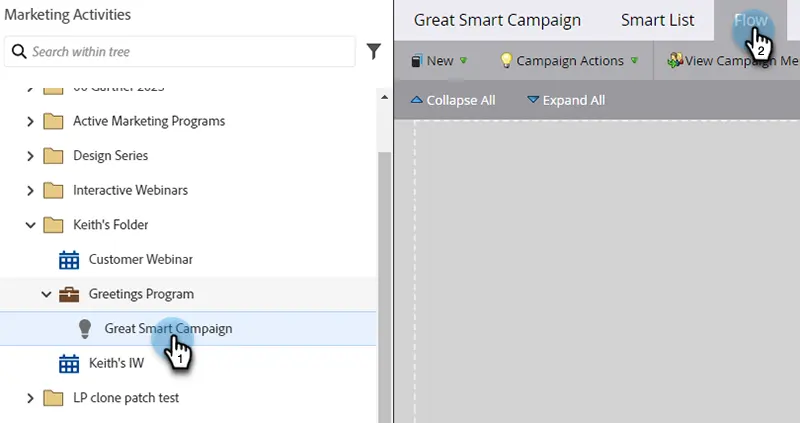Screen dimensions: 800x423
Task: Focus the Search within tree field
Action: (180, 52)
